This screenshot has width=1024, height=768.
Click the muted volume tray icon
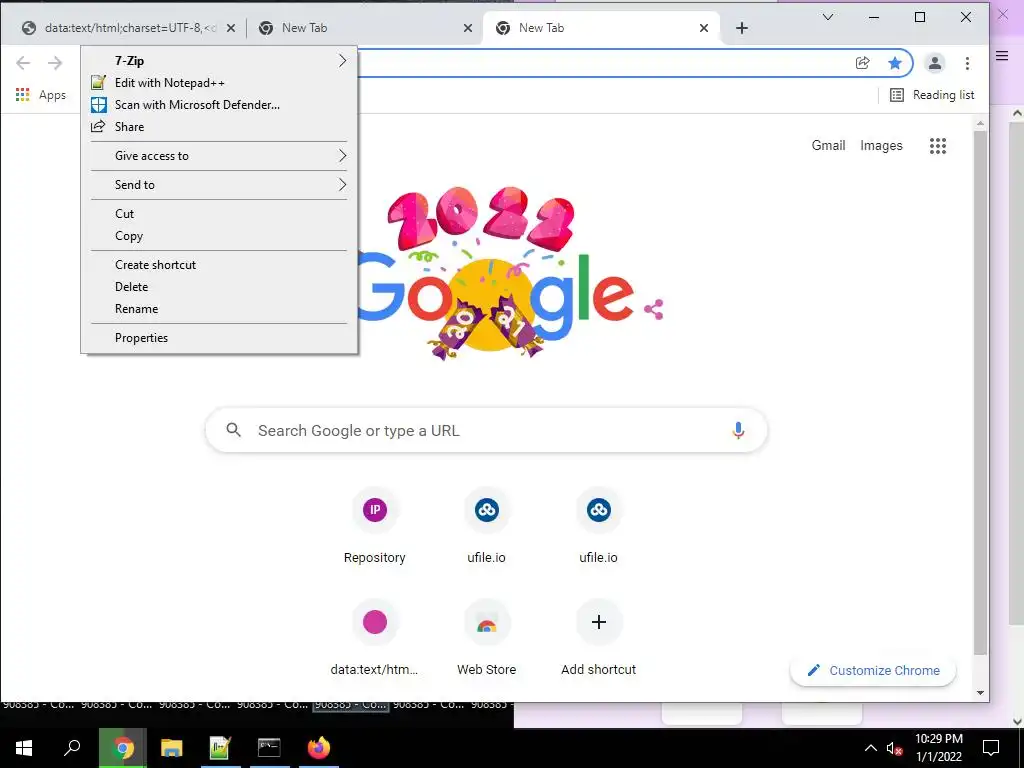(x=894, y=748)
